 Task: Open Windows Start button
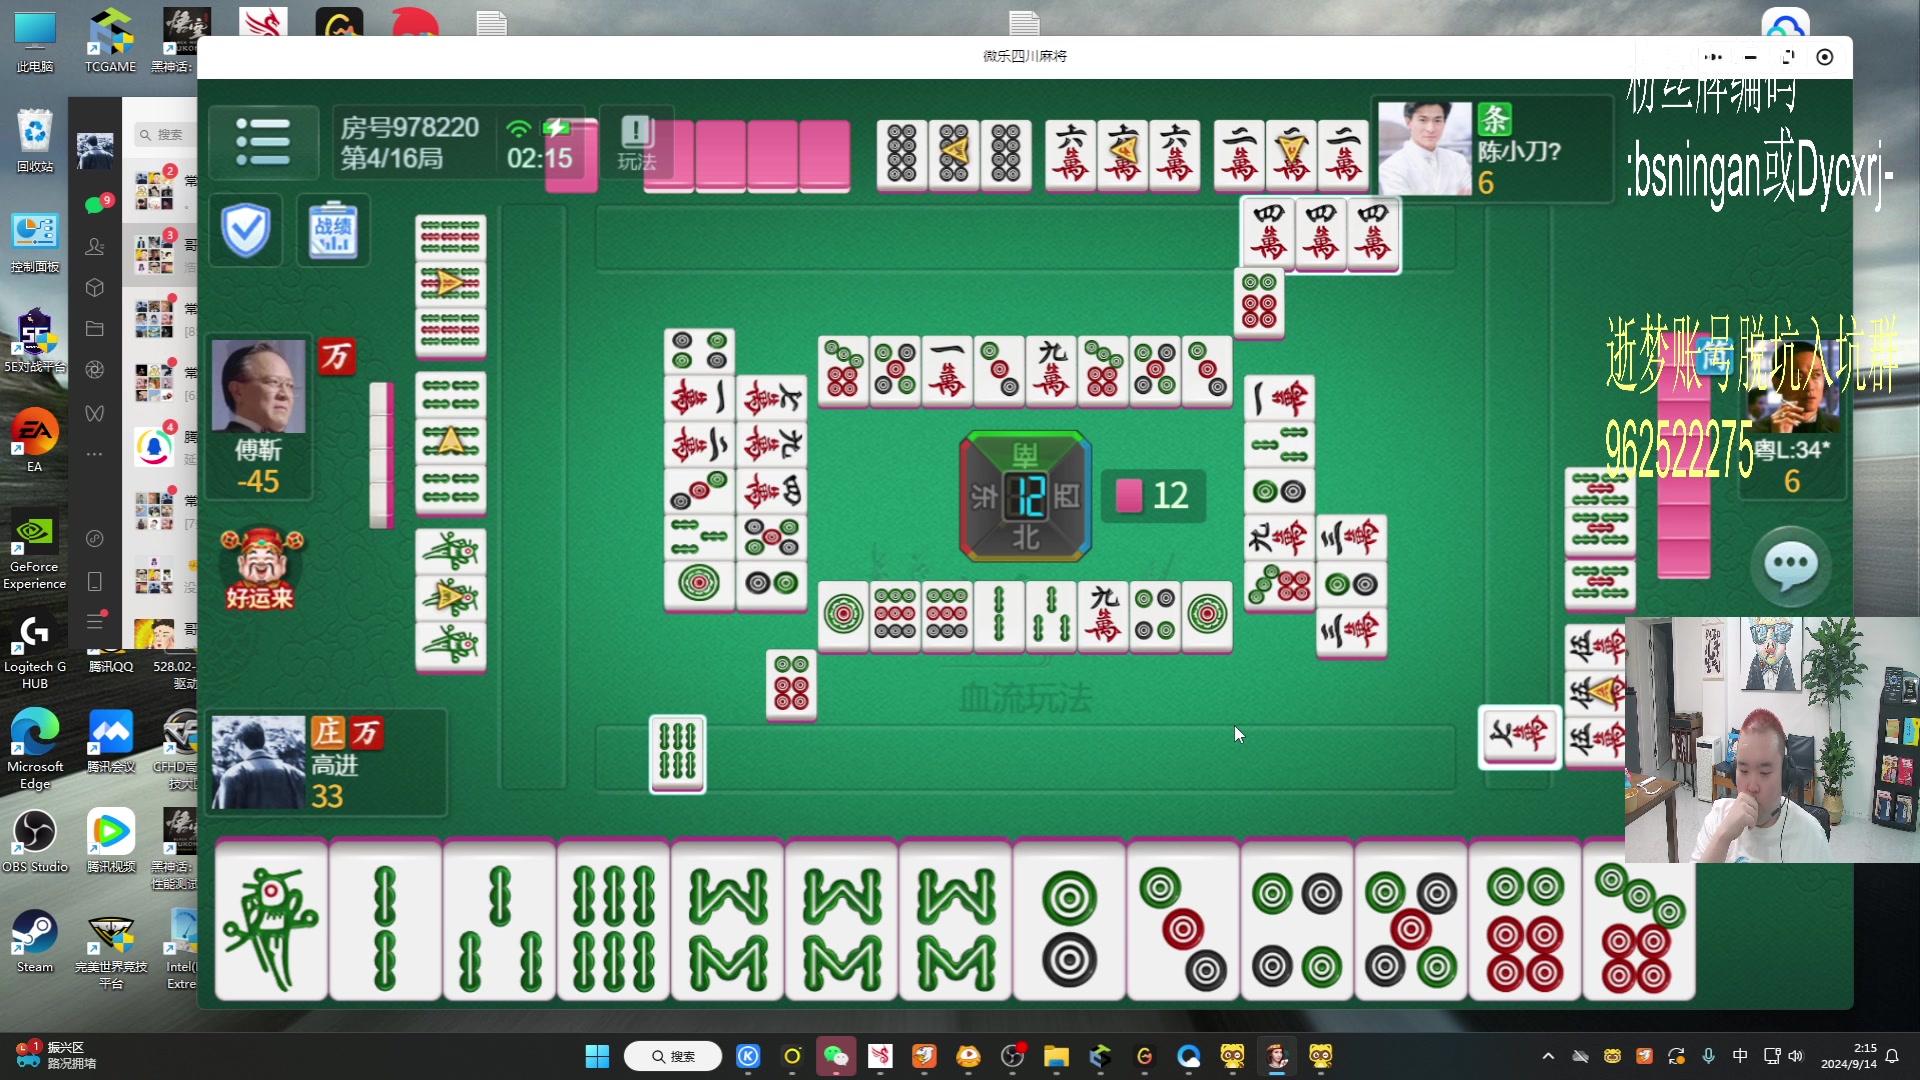coord(597,1056)
